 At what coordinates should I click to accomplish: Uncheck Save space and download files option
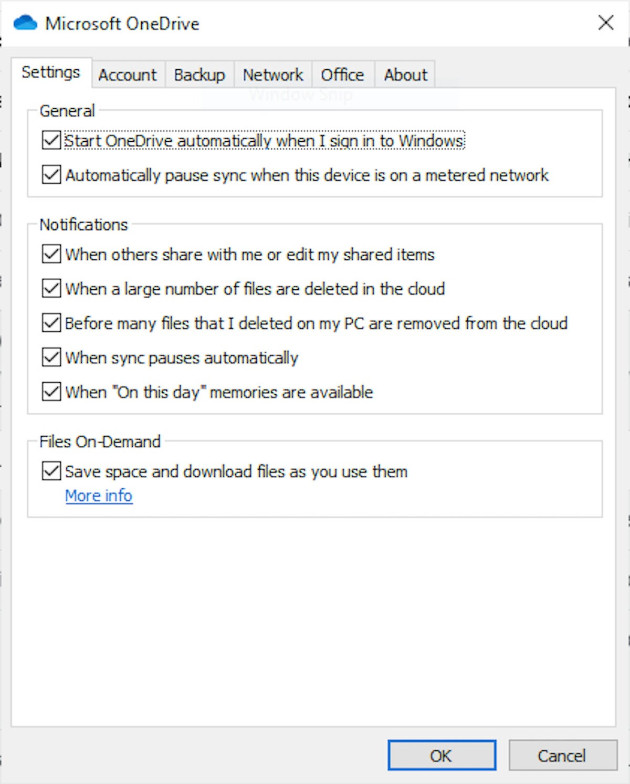pos(52,471)
